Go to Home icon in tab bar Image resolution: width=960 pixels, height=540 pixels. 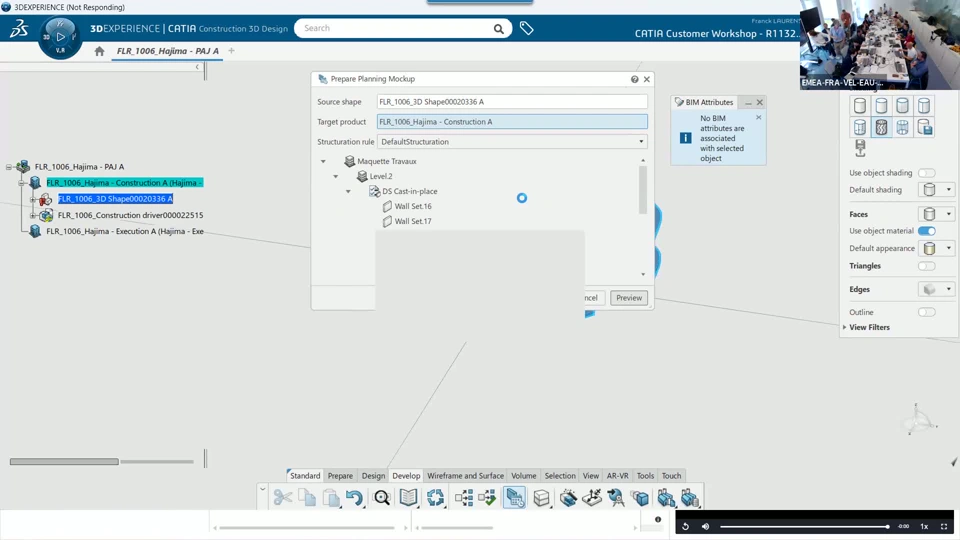(x=100, y=51)
